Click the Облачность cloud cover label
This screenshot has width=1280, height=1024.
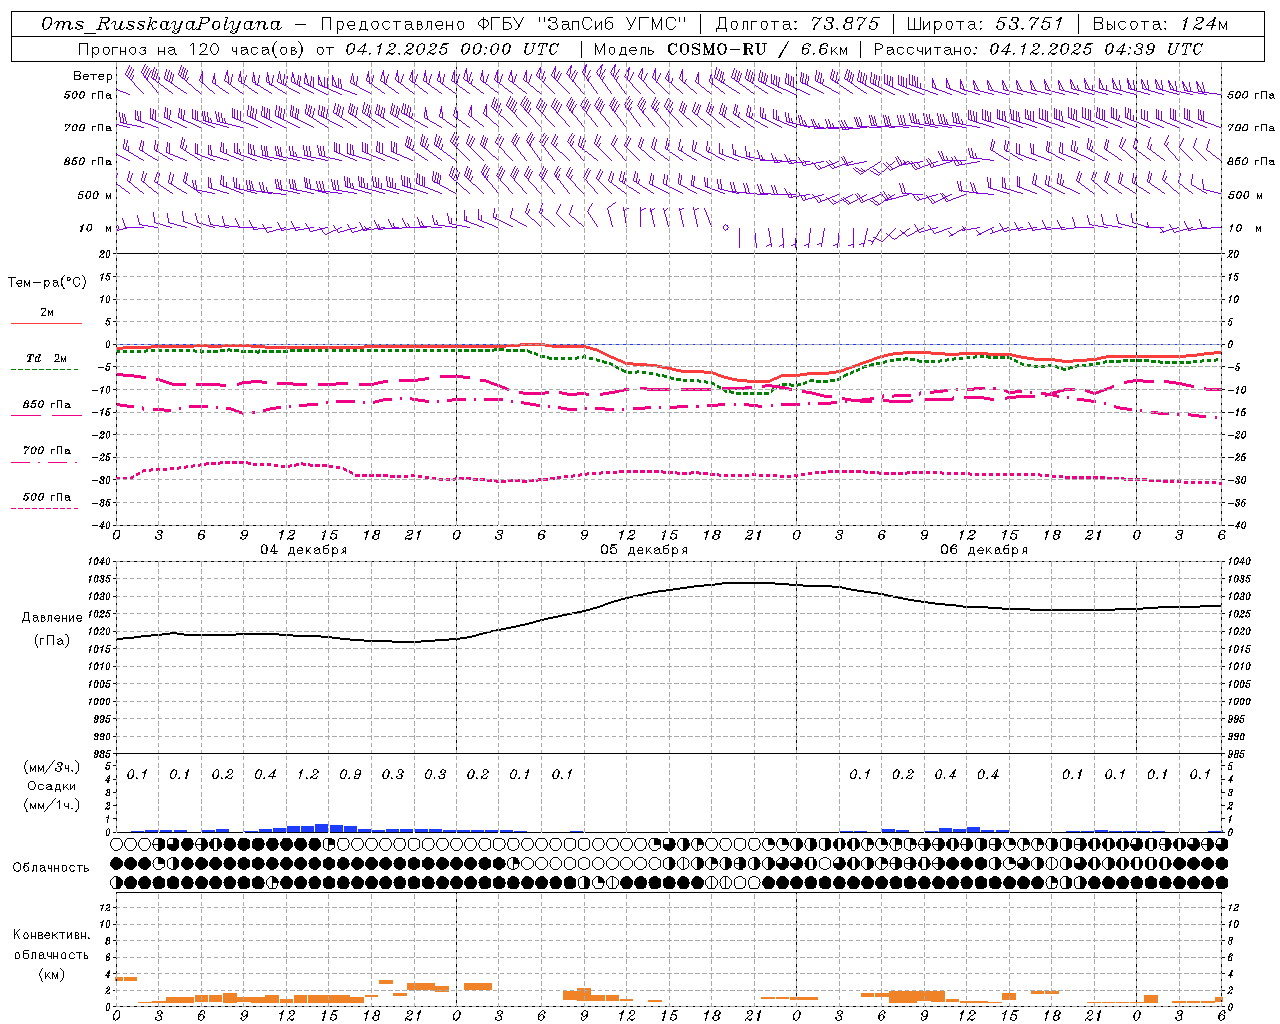pyautogui.click(x=51, y=868)
